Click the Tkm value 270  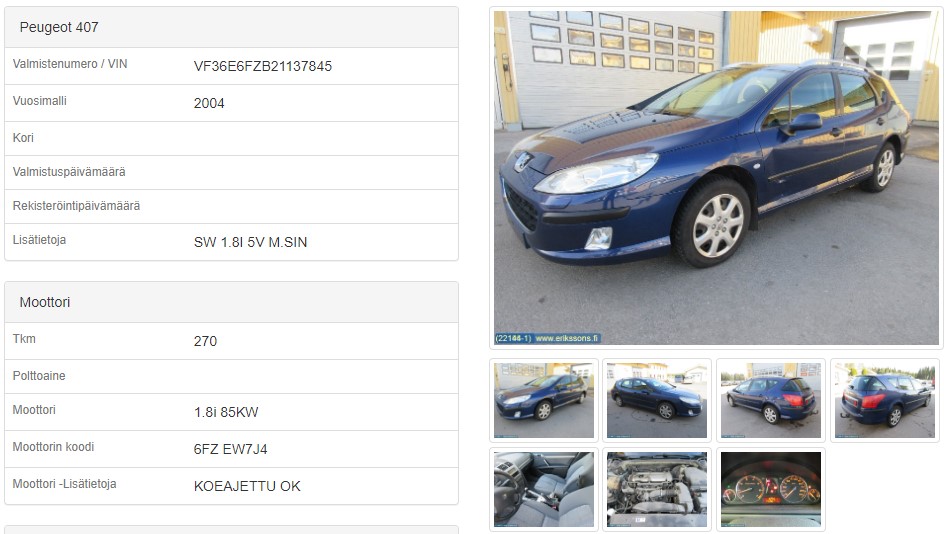[x=205, y=341]
